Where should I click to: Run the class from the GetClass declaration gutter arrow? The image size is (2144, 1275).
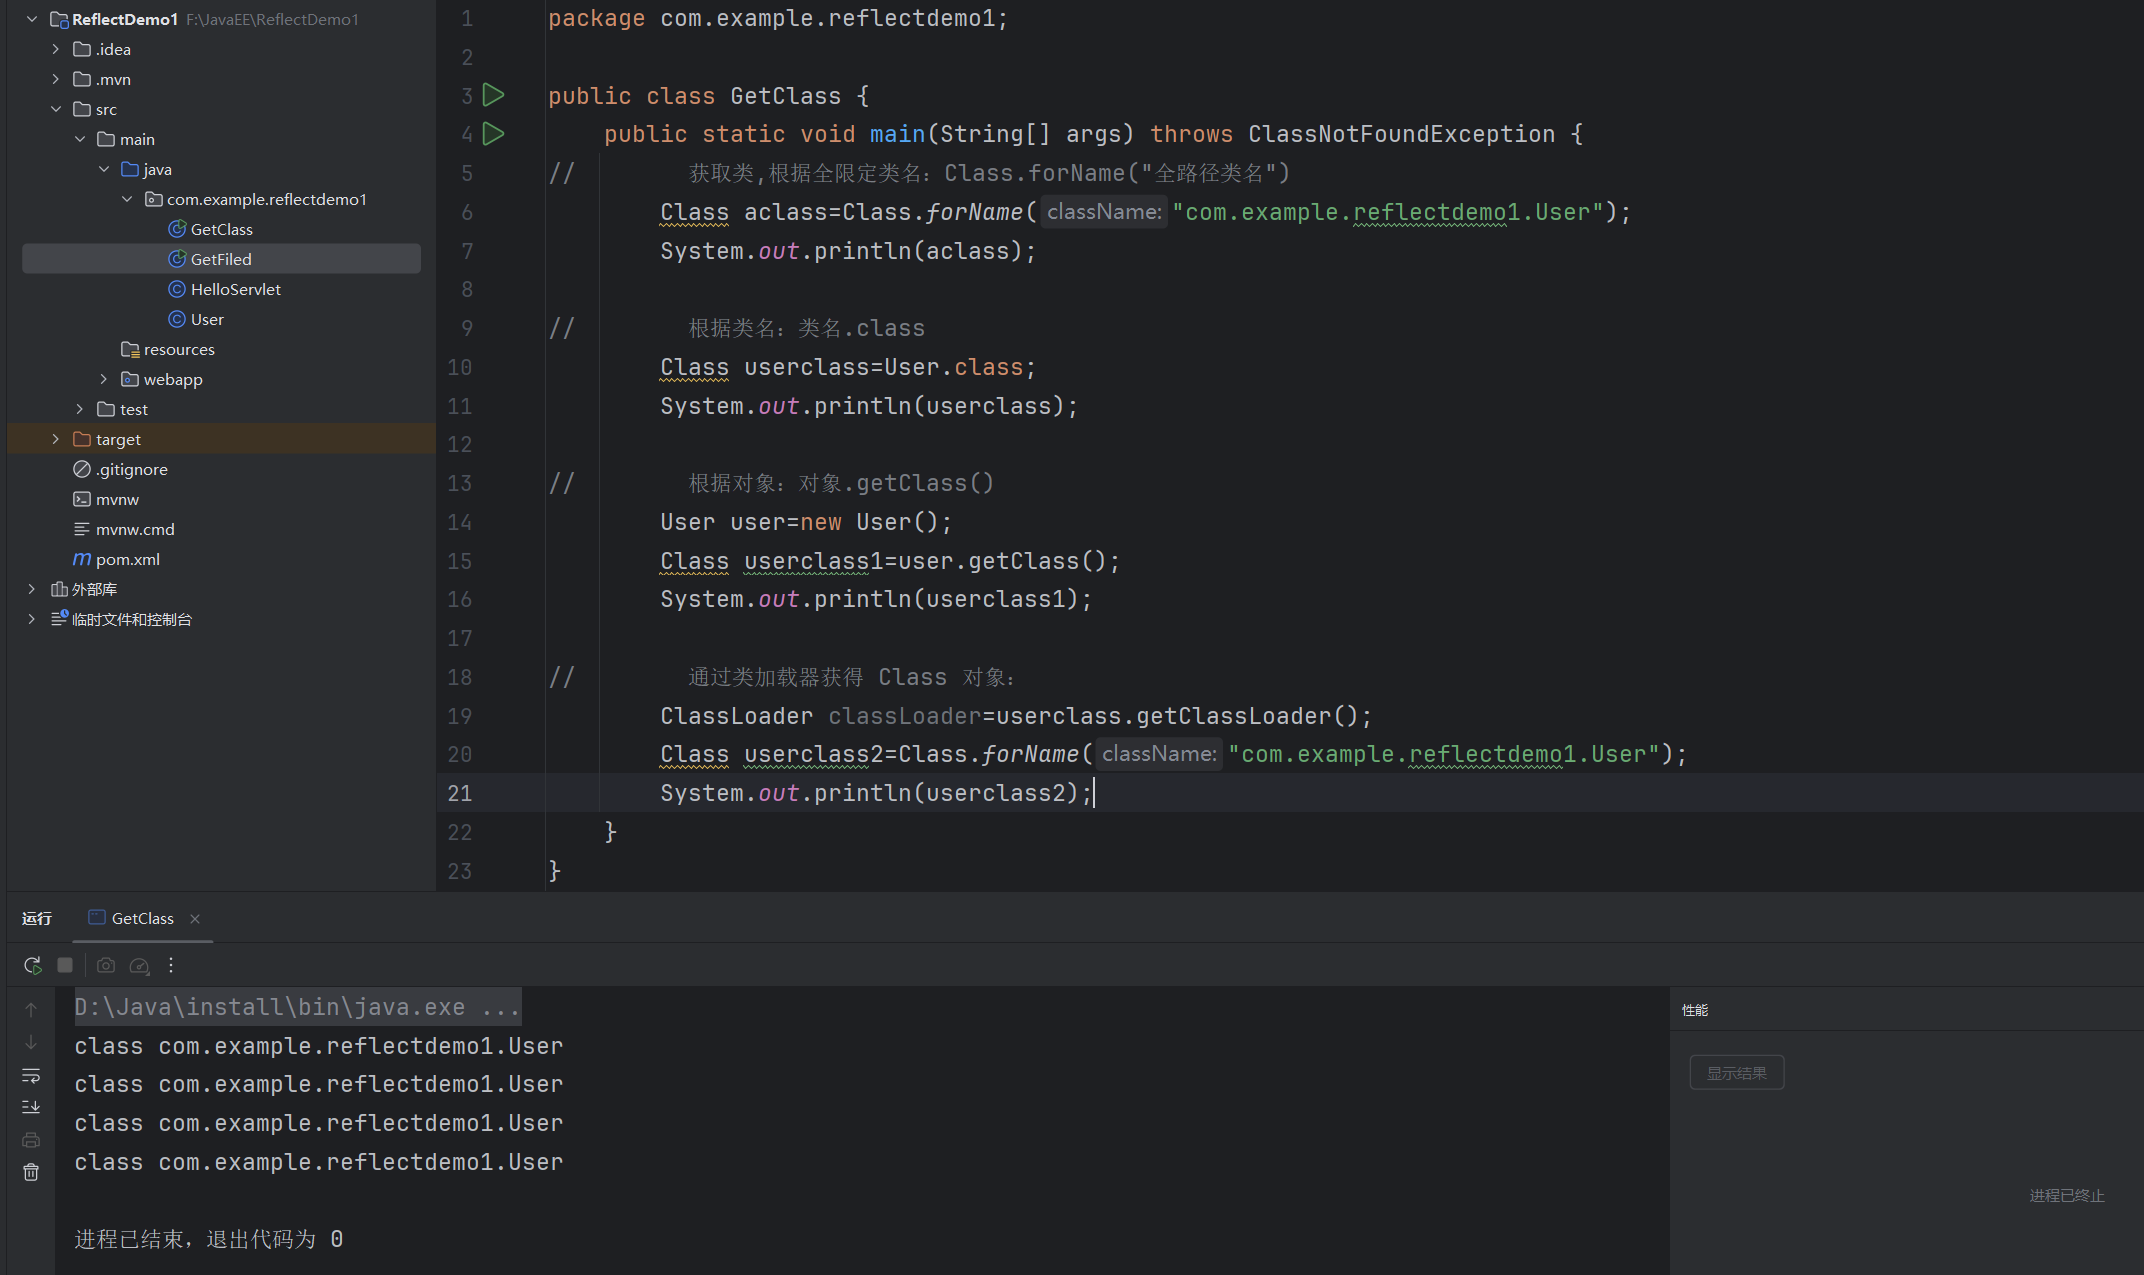tap(493, 95)
